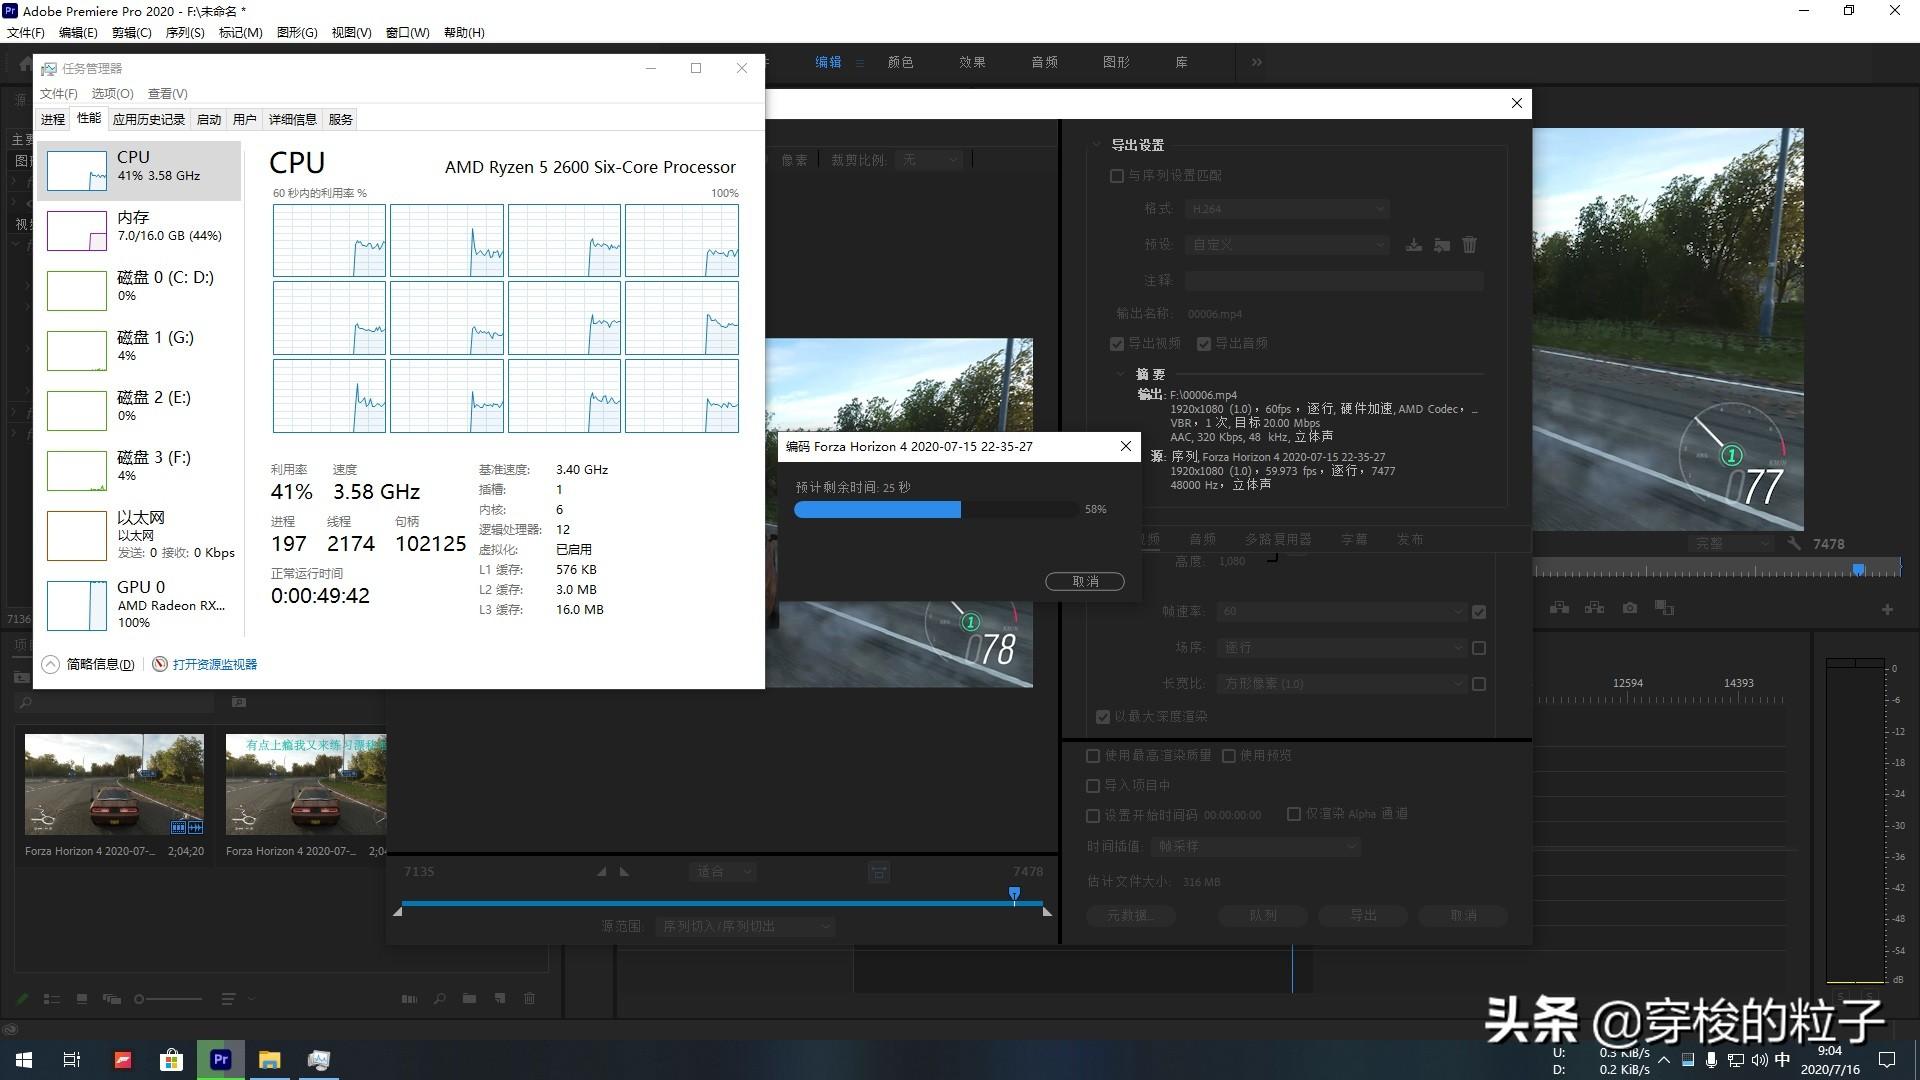Switch to 进程 tab in Task Manager

[53, 120]
